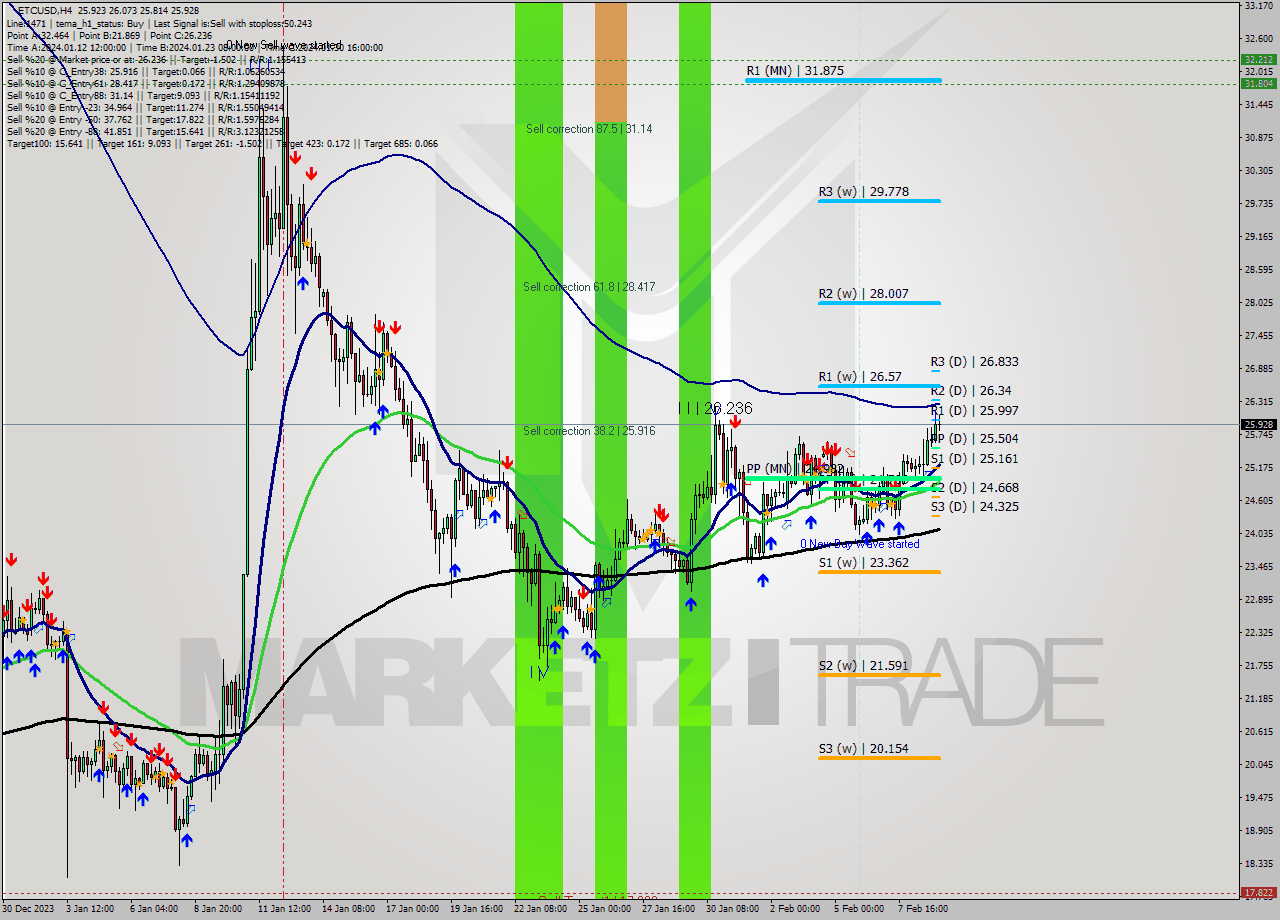Click the 7 Feb 16:00 date label
1280x920 pixels.
[922, 909]
